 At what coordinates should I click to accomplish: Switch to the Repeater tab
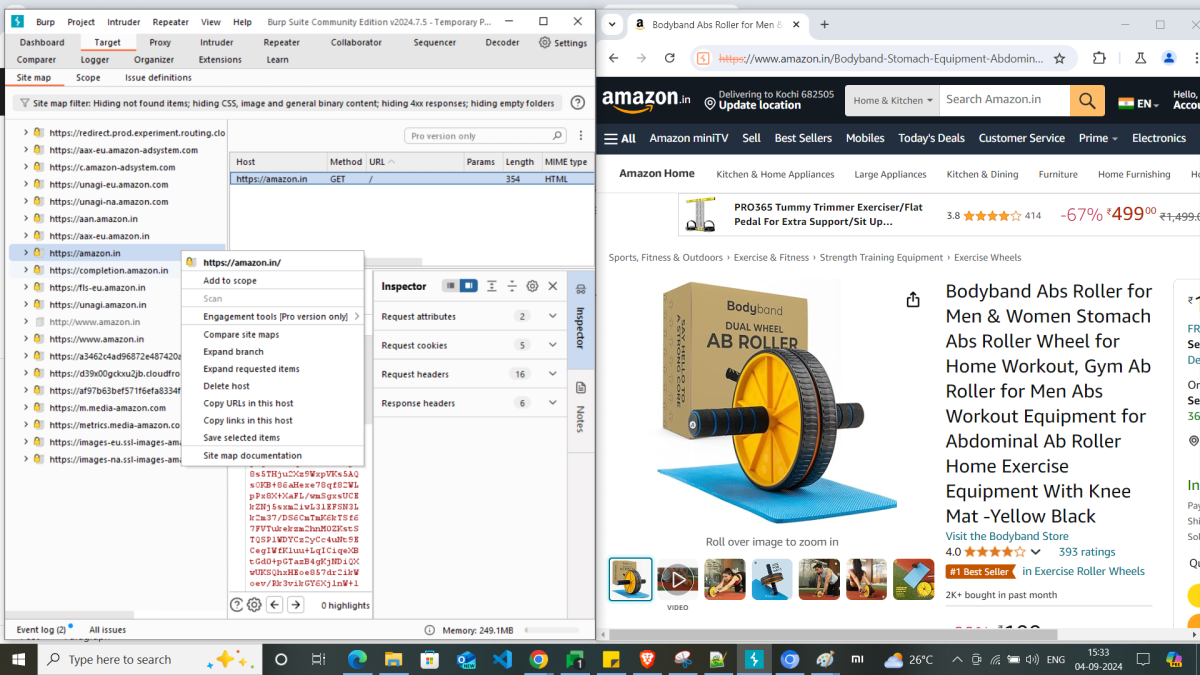point(282,43)
